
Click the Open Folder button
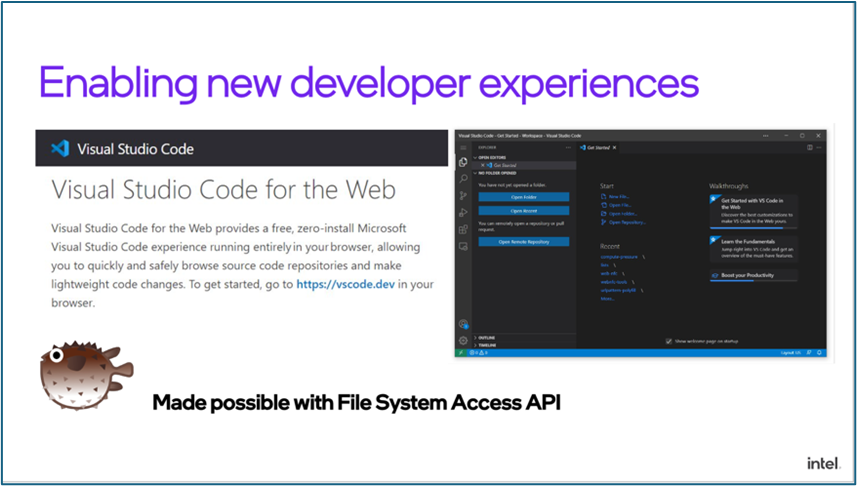point(524,197)
